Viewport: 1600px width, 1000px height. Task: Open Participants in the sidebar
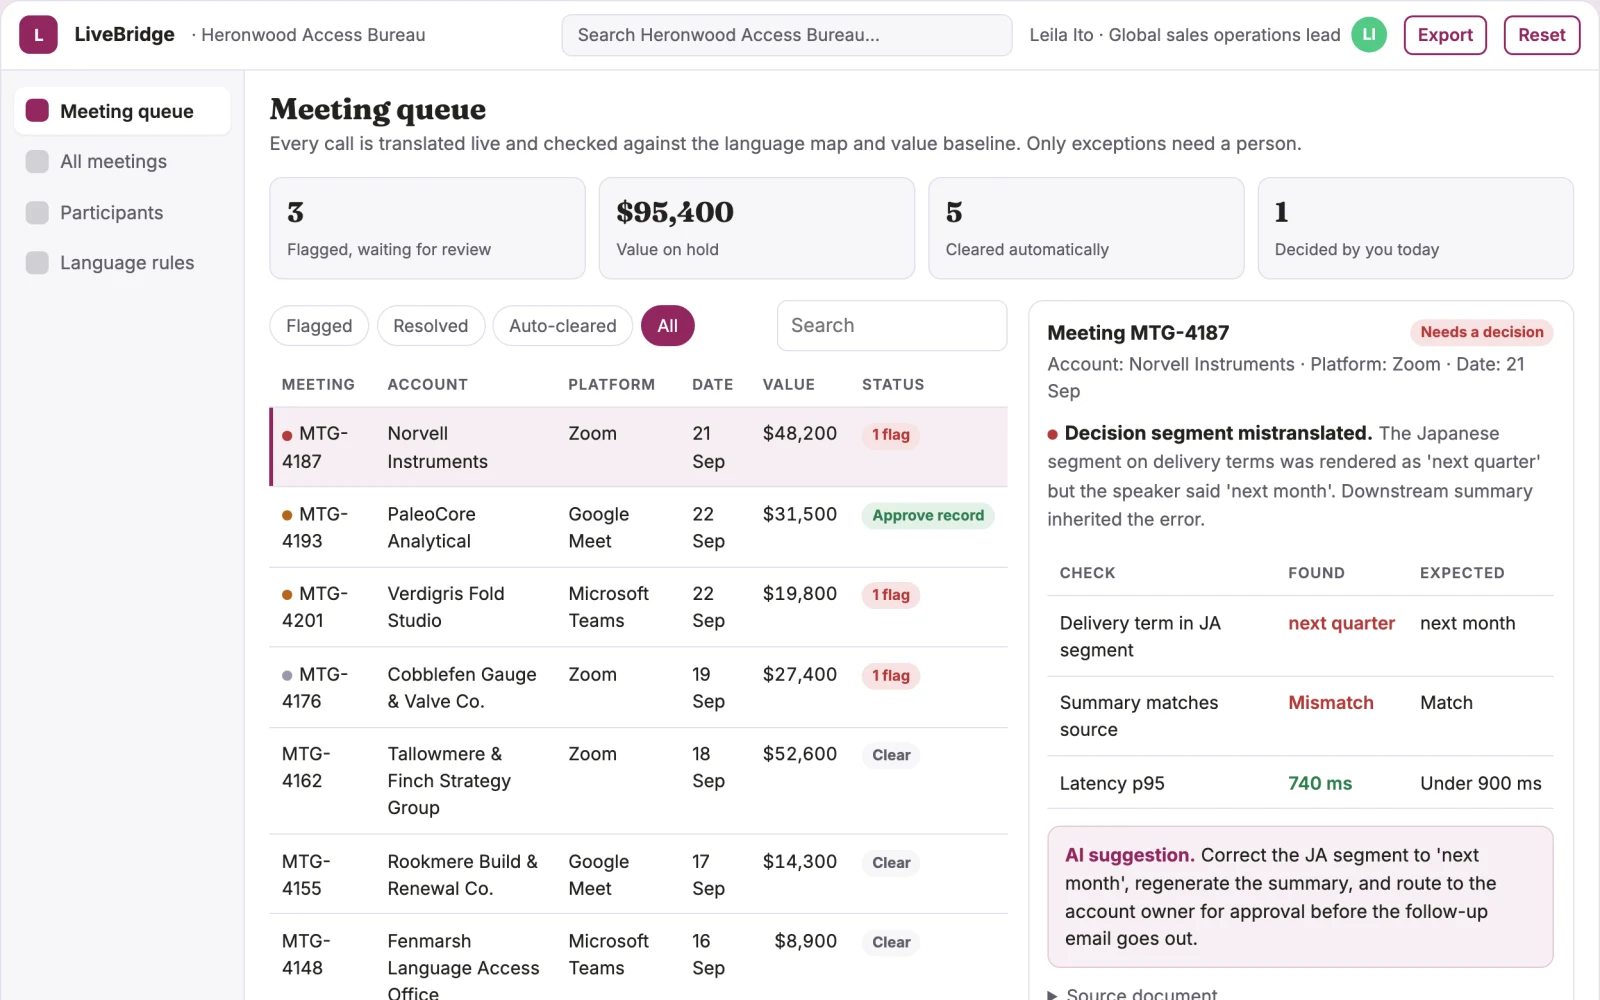[x=122, y=212]
